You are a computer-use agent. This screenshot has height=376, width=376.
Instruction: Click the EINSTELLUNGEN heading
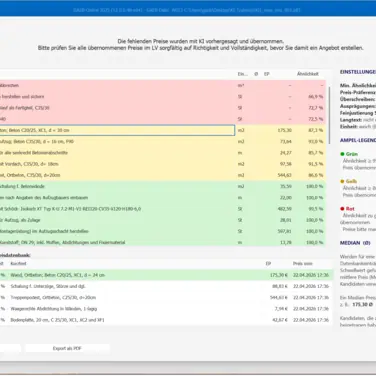pyautogui.click(x=358, y=72)
